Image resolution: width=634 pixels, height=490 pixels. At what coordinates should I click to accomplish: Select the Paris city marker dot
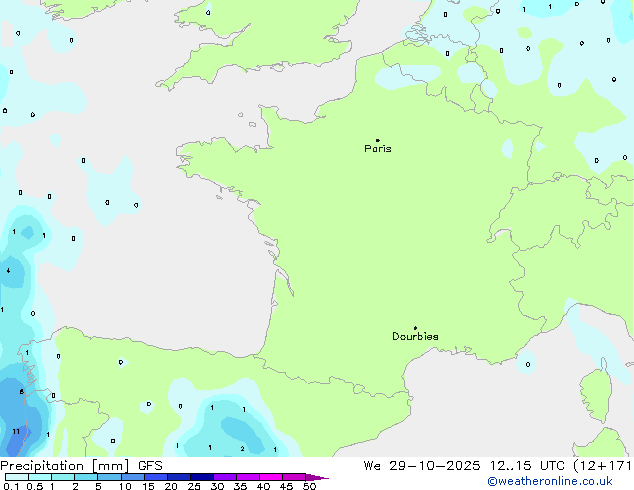(378, 140)
